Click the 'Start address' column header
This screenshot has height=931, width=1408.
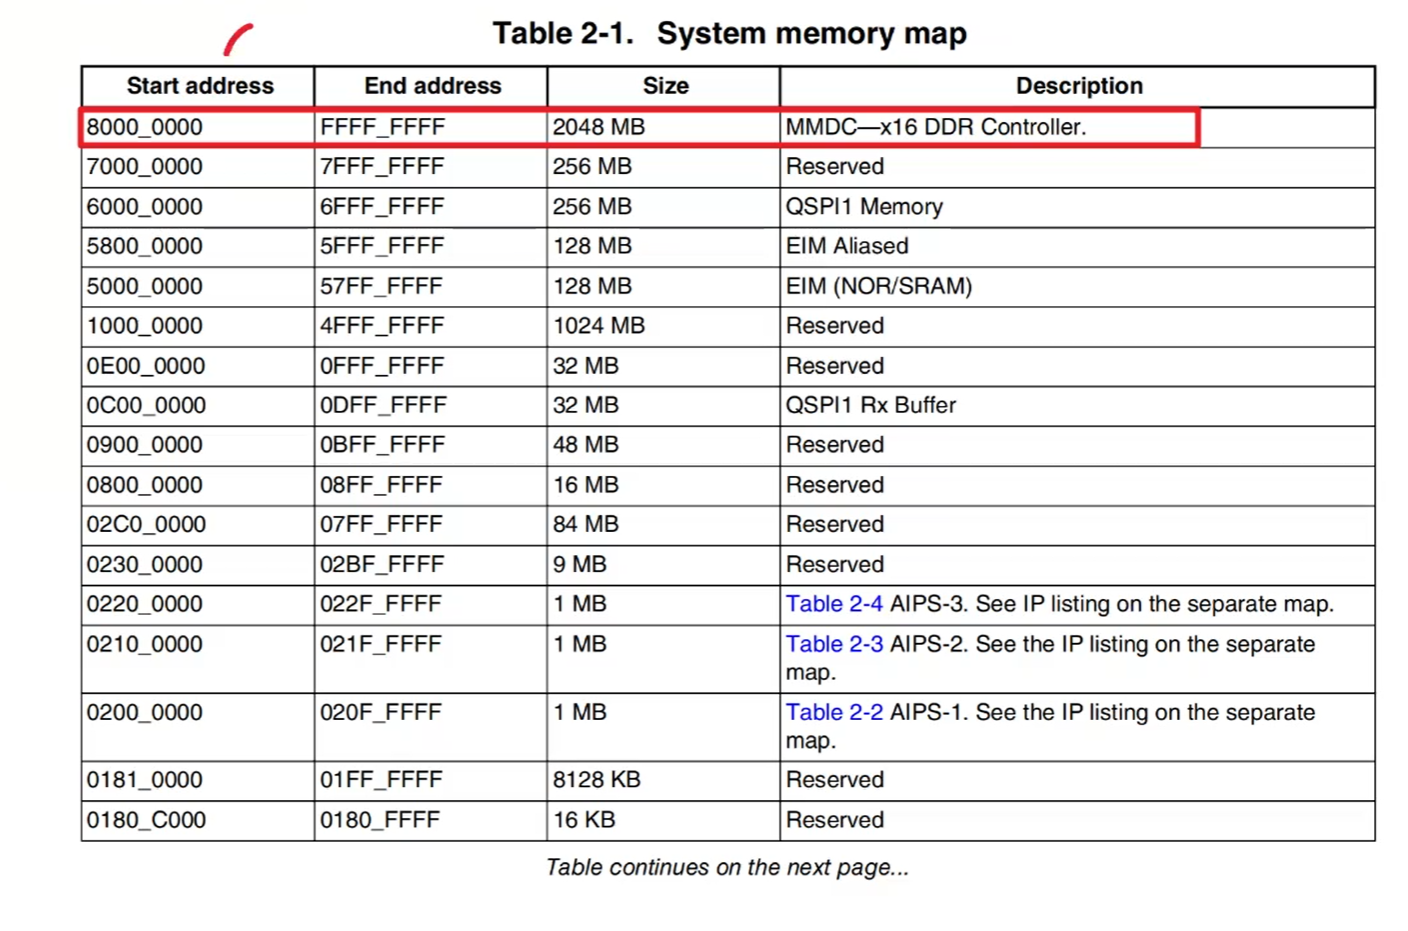click(x=200, y=86)
